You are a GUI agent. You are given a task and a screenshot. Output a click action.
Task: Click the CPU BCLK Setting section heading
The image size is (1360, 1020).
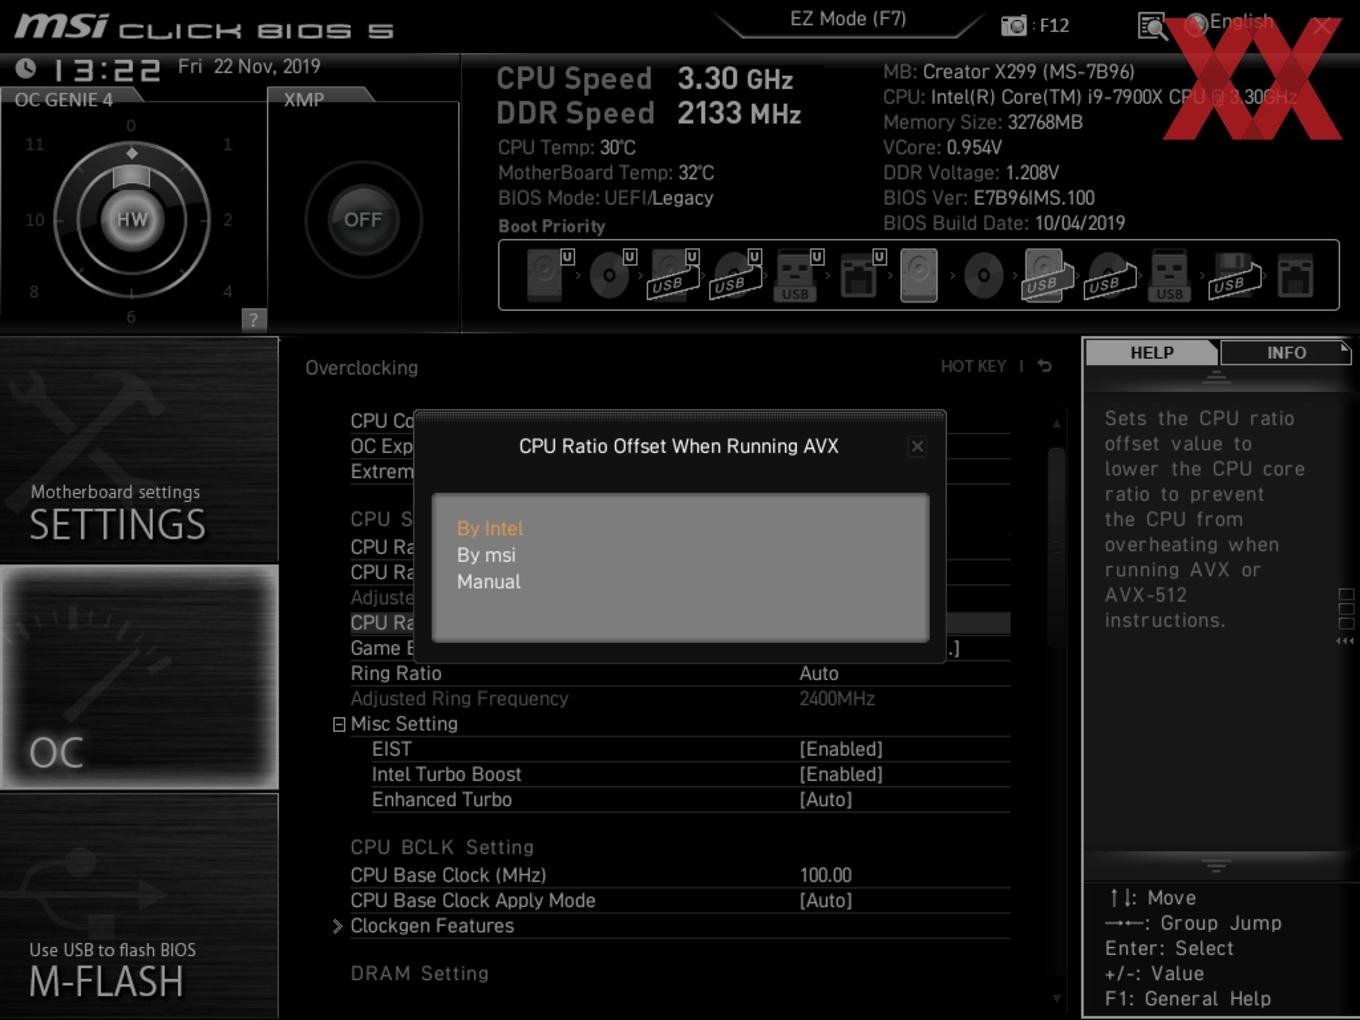click(442, 847)
